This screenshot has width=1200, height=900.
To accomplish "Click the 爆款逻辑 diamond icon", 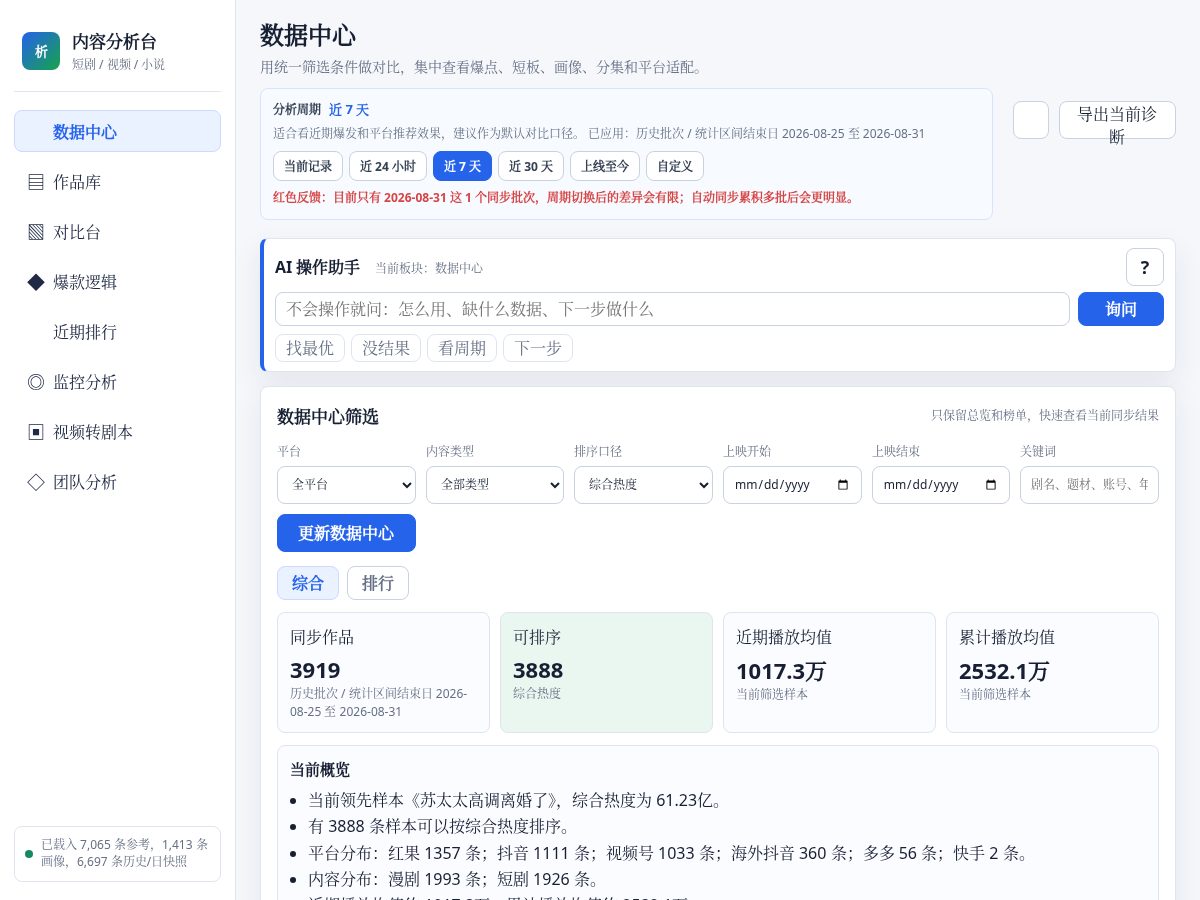I will coord(36,282).
